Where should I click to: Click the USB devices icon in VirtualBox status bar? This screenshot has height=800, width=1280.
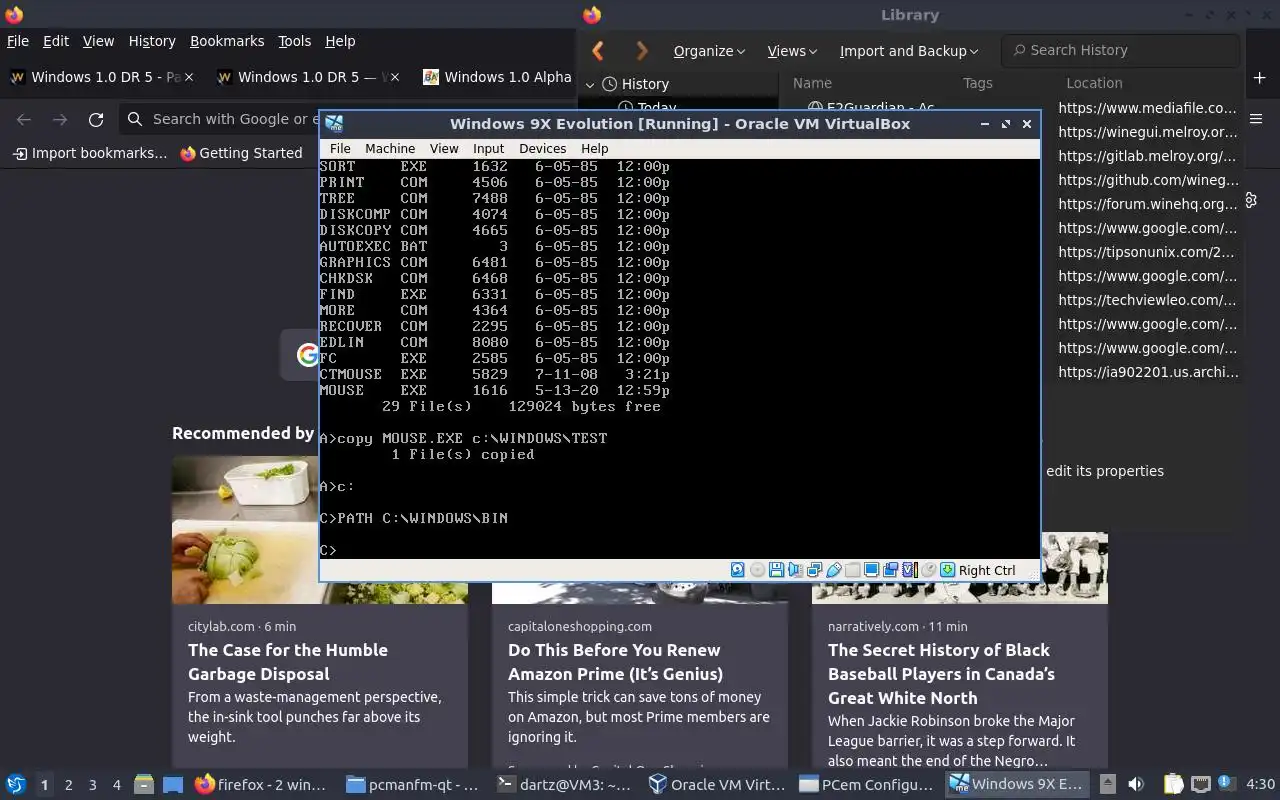[833, 570]
